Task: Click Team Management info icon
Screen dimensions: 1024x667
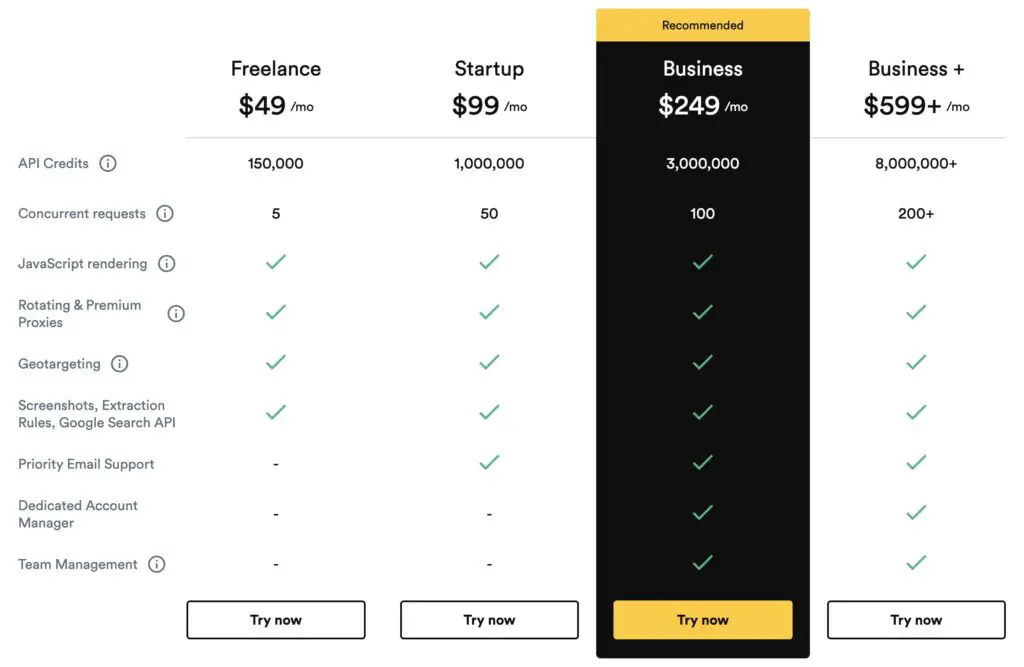Action: click(157, 564)
